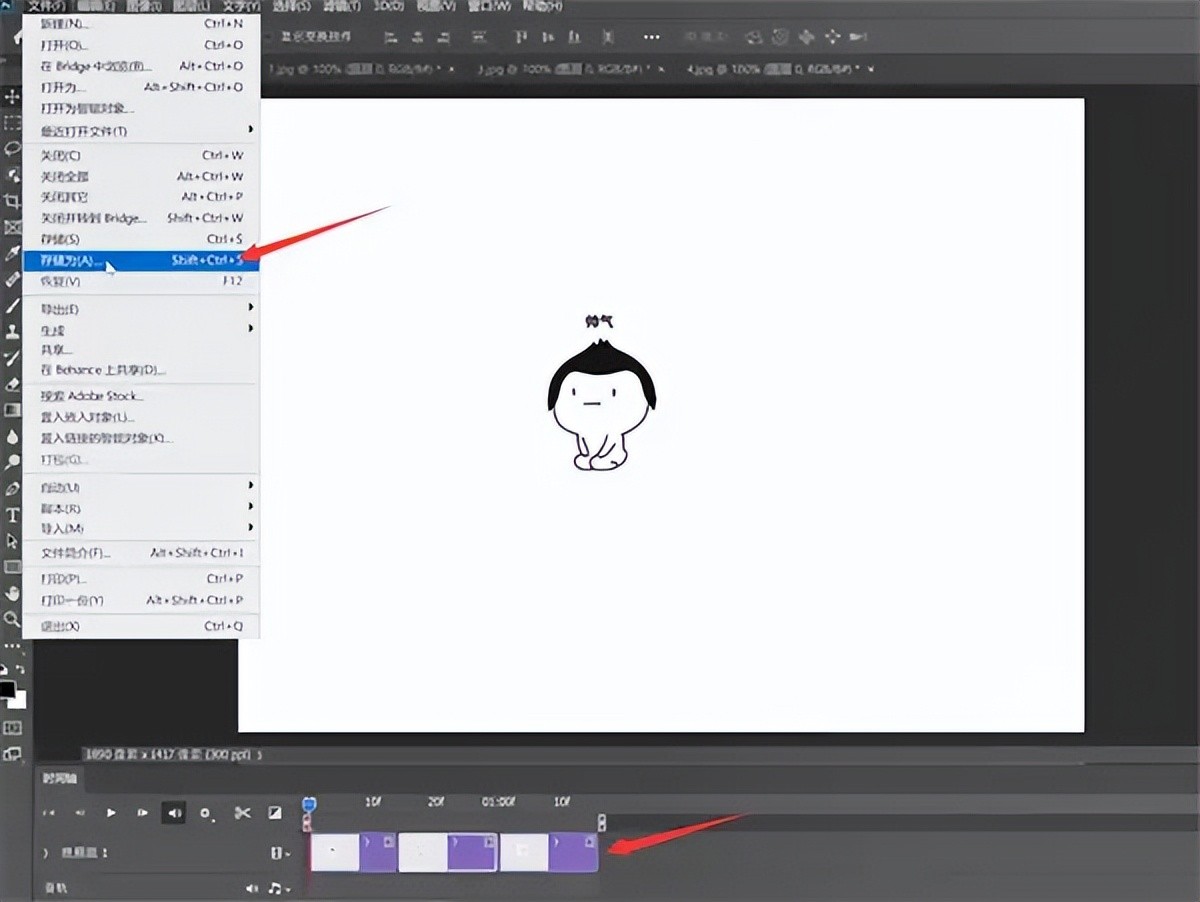The image size is (1200, 902).
Task: Click the split-at-playhead scissors icon
Action: tap(242, 813)
